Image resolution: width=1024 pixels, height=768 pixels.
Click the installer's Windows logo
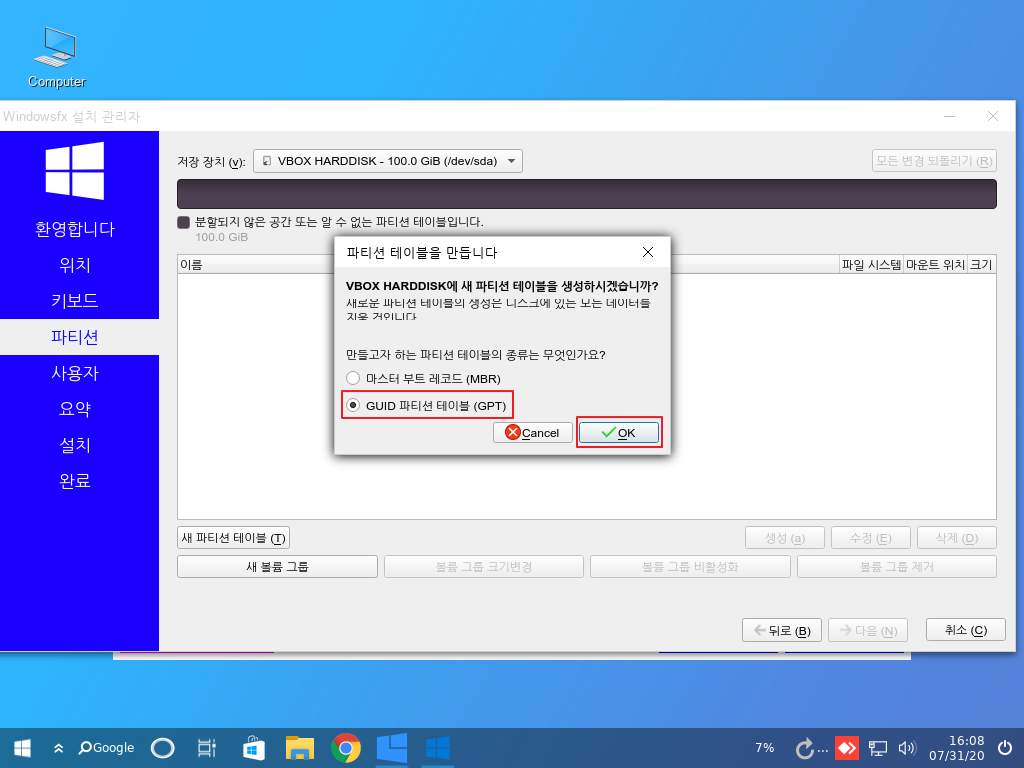tap(75, 170)
